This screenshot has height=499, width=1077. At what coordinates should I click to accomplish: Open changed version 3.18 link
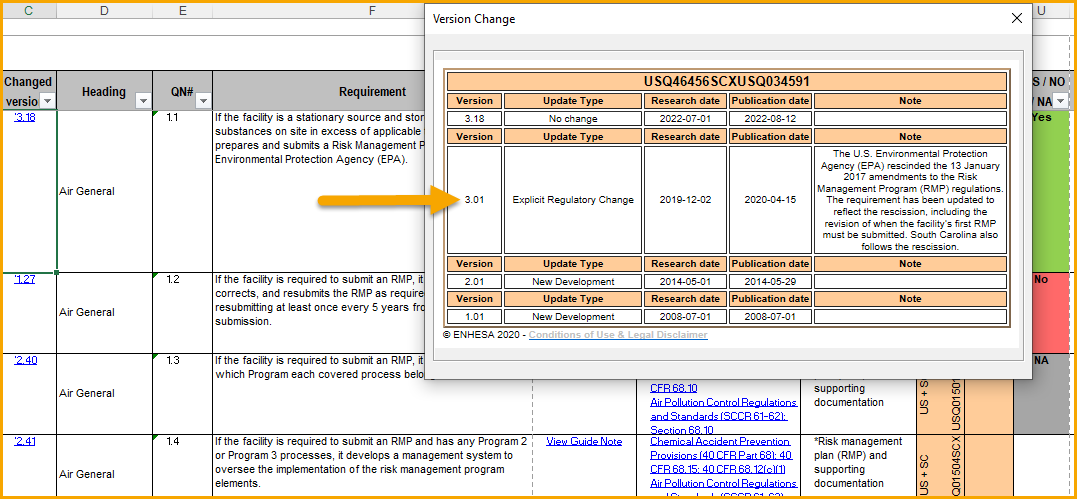coord(25,117)
